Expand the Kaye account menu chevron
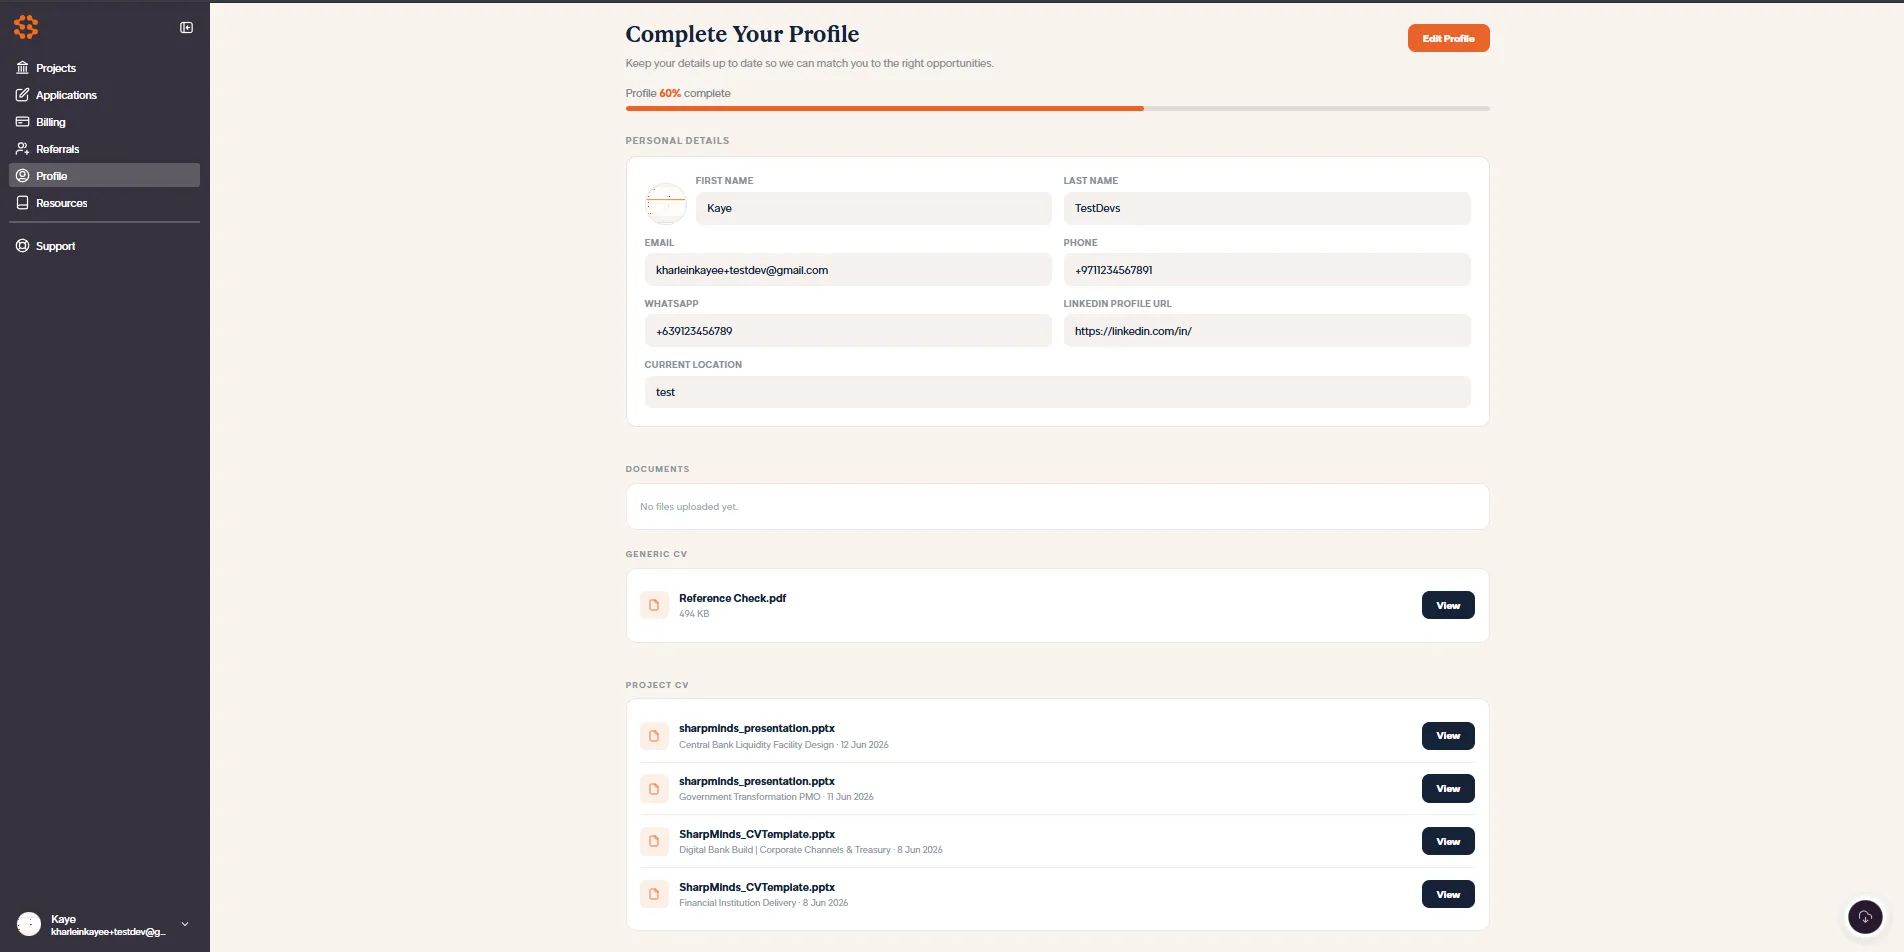 pos(185,924)
